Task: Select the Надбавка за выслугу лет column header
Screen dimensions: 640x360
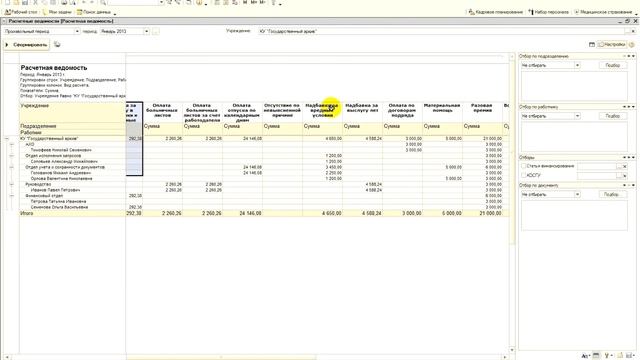Action: point(362,112)
